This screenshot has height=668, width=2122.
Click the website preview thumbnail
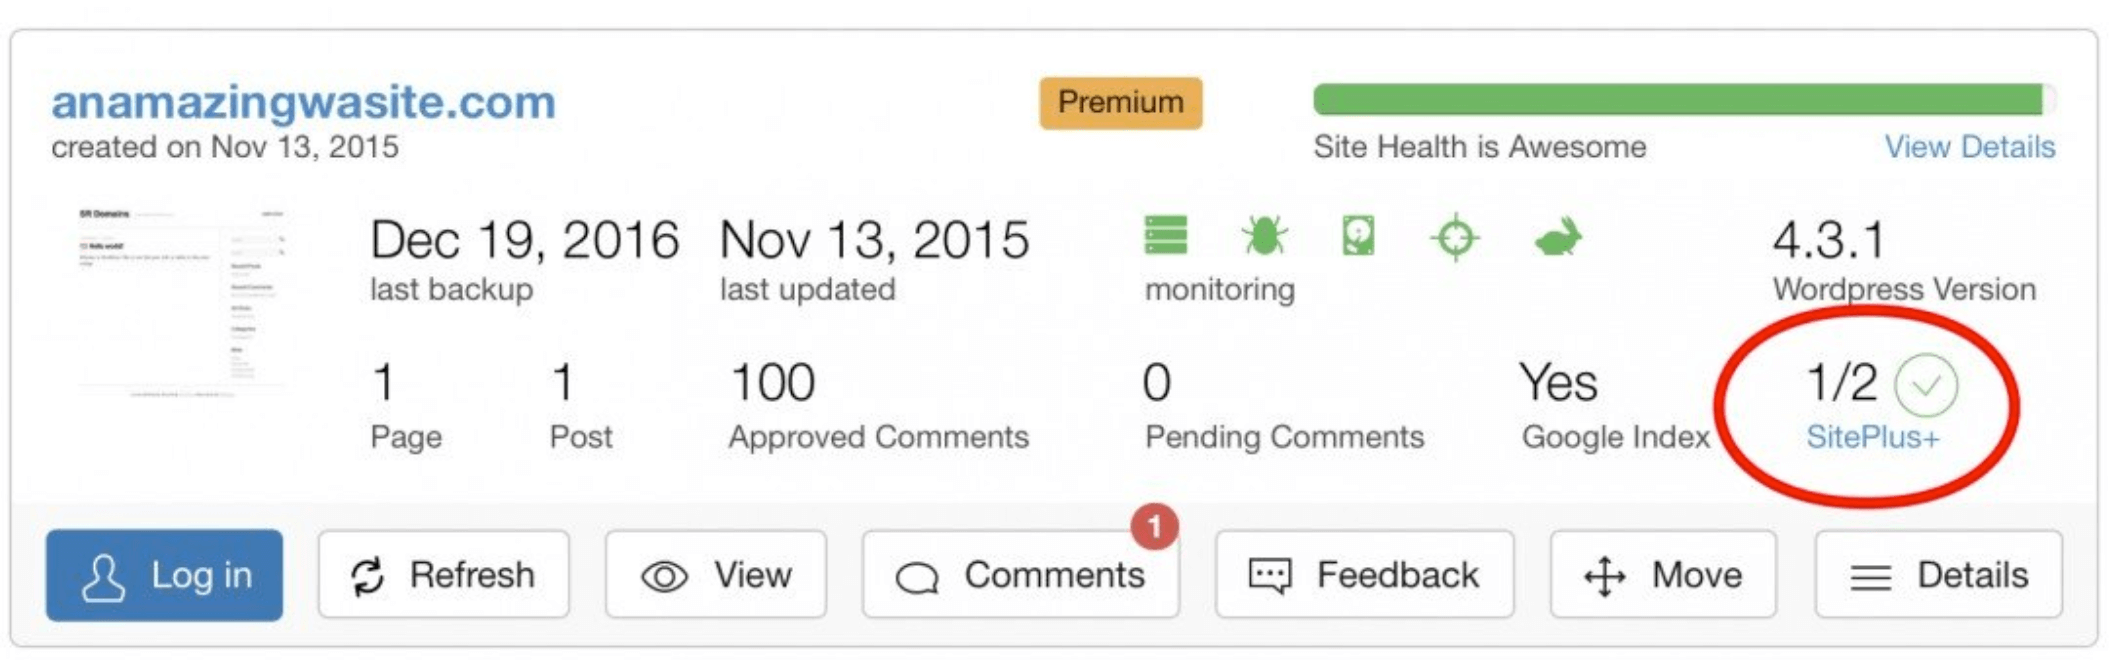[181, 304]
